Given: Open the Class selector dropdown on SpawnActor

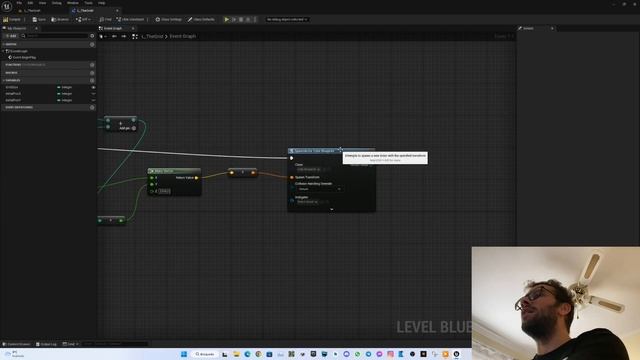Looking at the screenshot, I should [310, 169].
